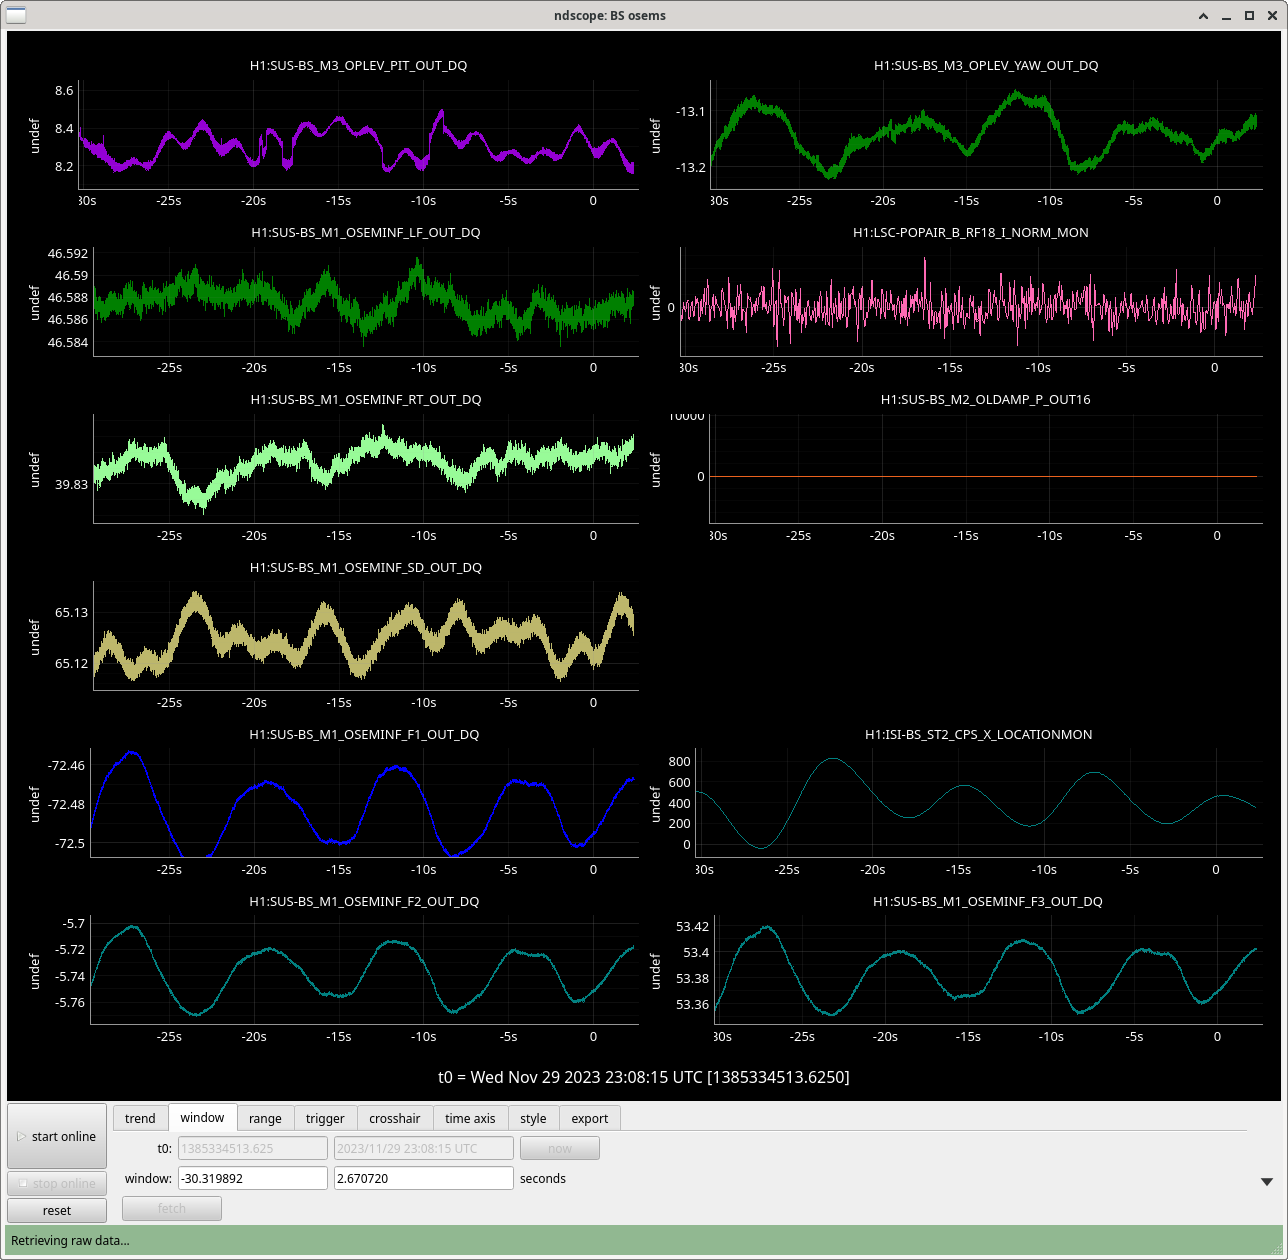The height and width of the screenshot is (1260, 1288).
Task: Click the roll-up arrow icon in title bar
Action: [1203, 16]
